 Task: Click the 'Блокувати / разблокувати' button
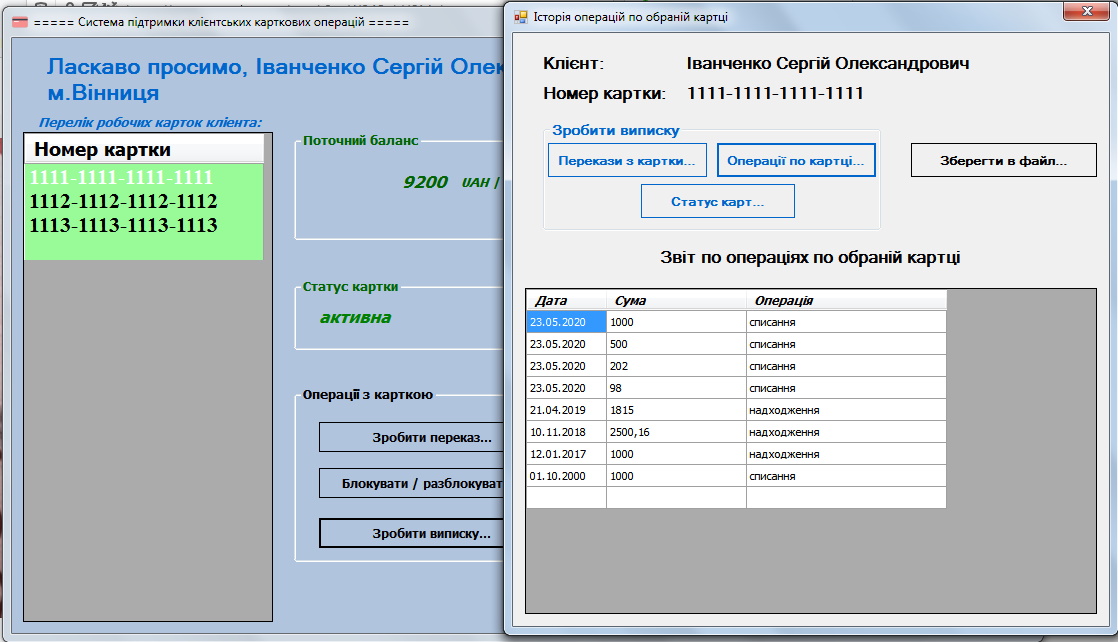pyautogui.click(x=411, y=483)
